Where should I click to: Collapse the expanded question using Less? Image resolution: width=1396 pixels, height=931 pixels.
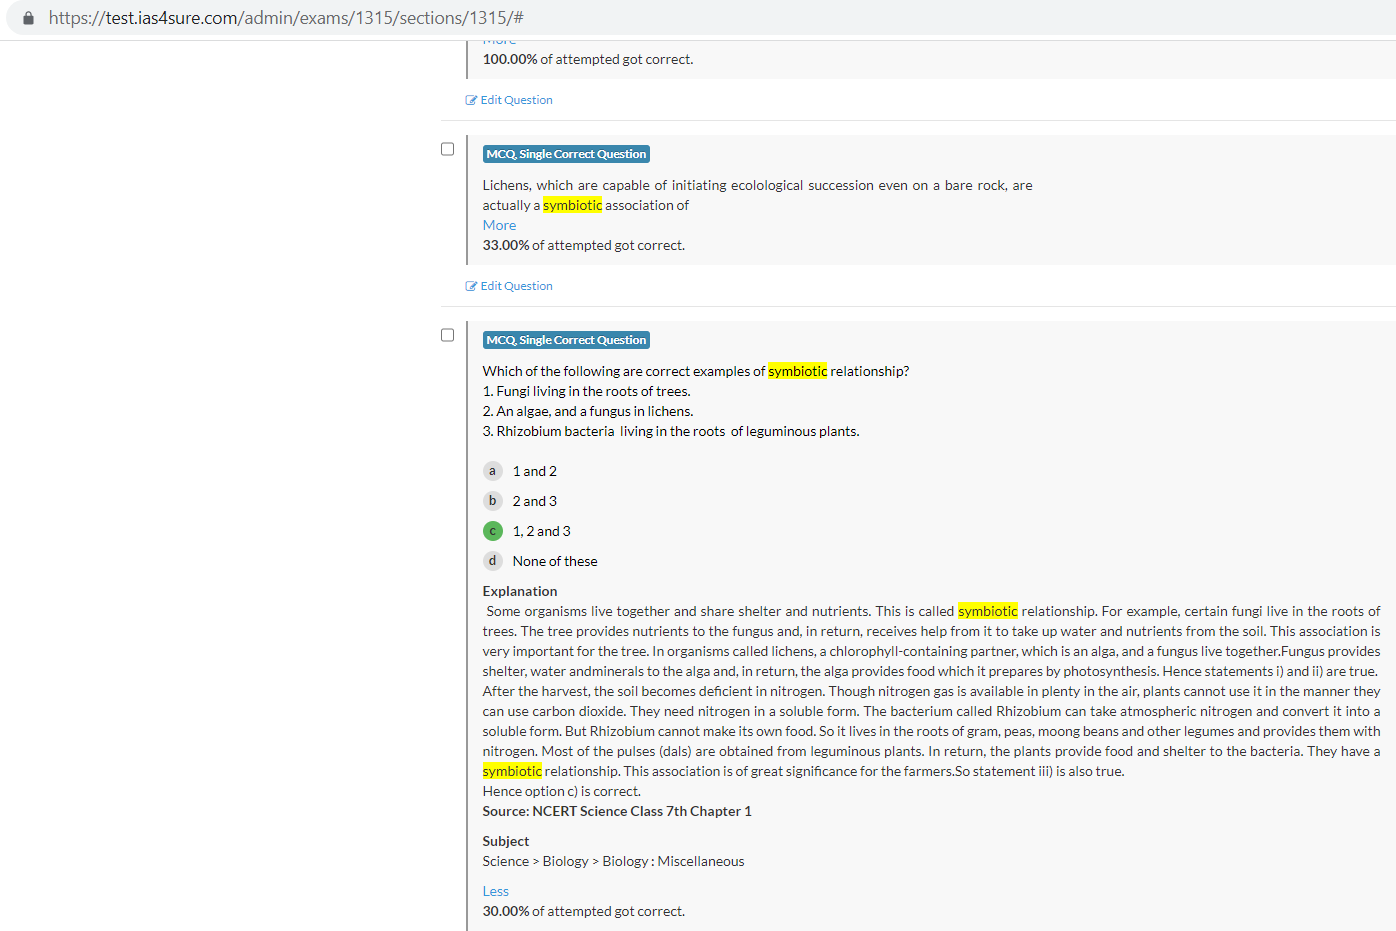(495, 891)
